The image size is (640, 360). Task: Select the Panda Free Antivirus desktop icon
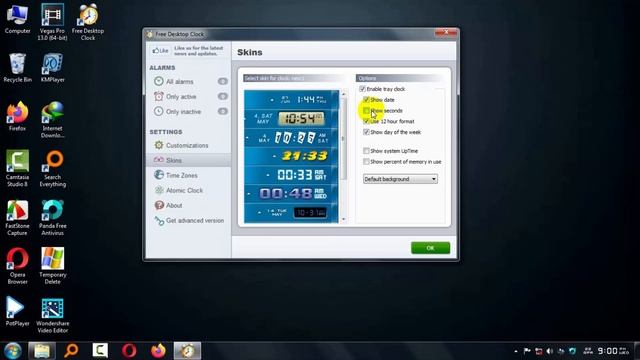pyautogui.click(x=52, y=218)
